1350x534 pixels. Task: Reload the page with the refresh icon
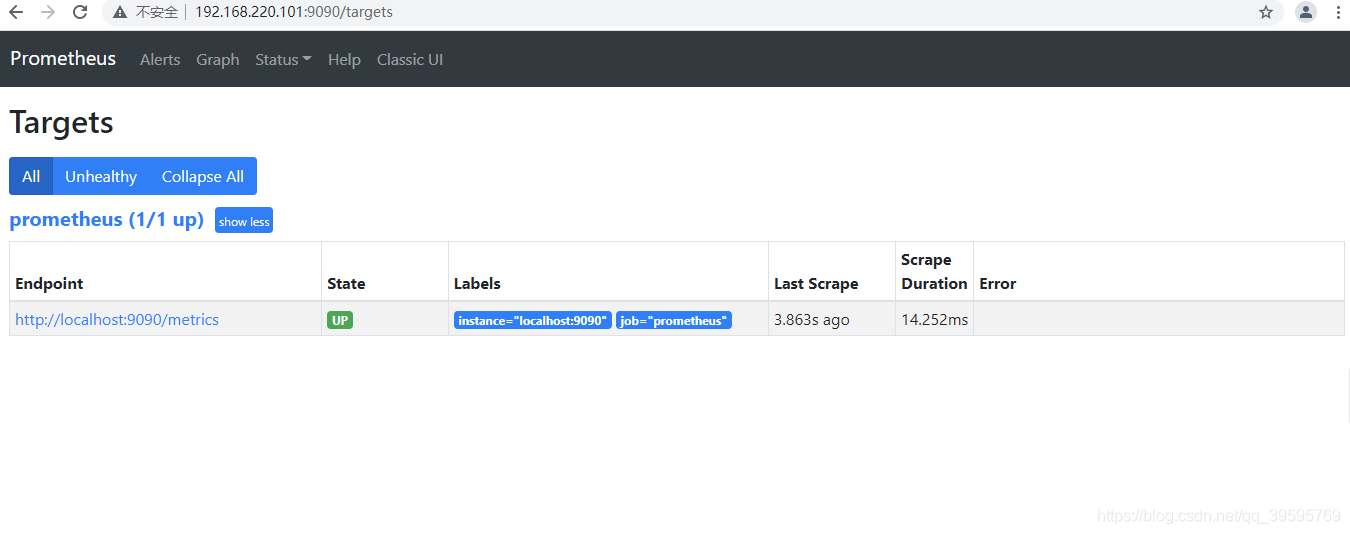coord(80,12)
